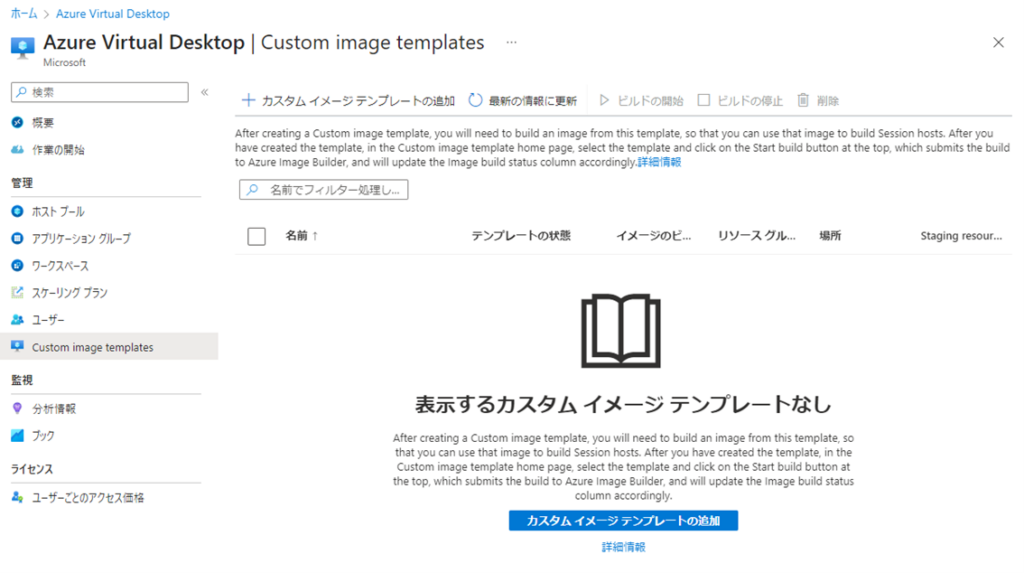Open the ellipsis more options menu
1024x573 pixels.
(512, 43)
